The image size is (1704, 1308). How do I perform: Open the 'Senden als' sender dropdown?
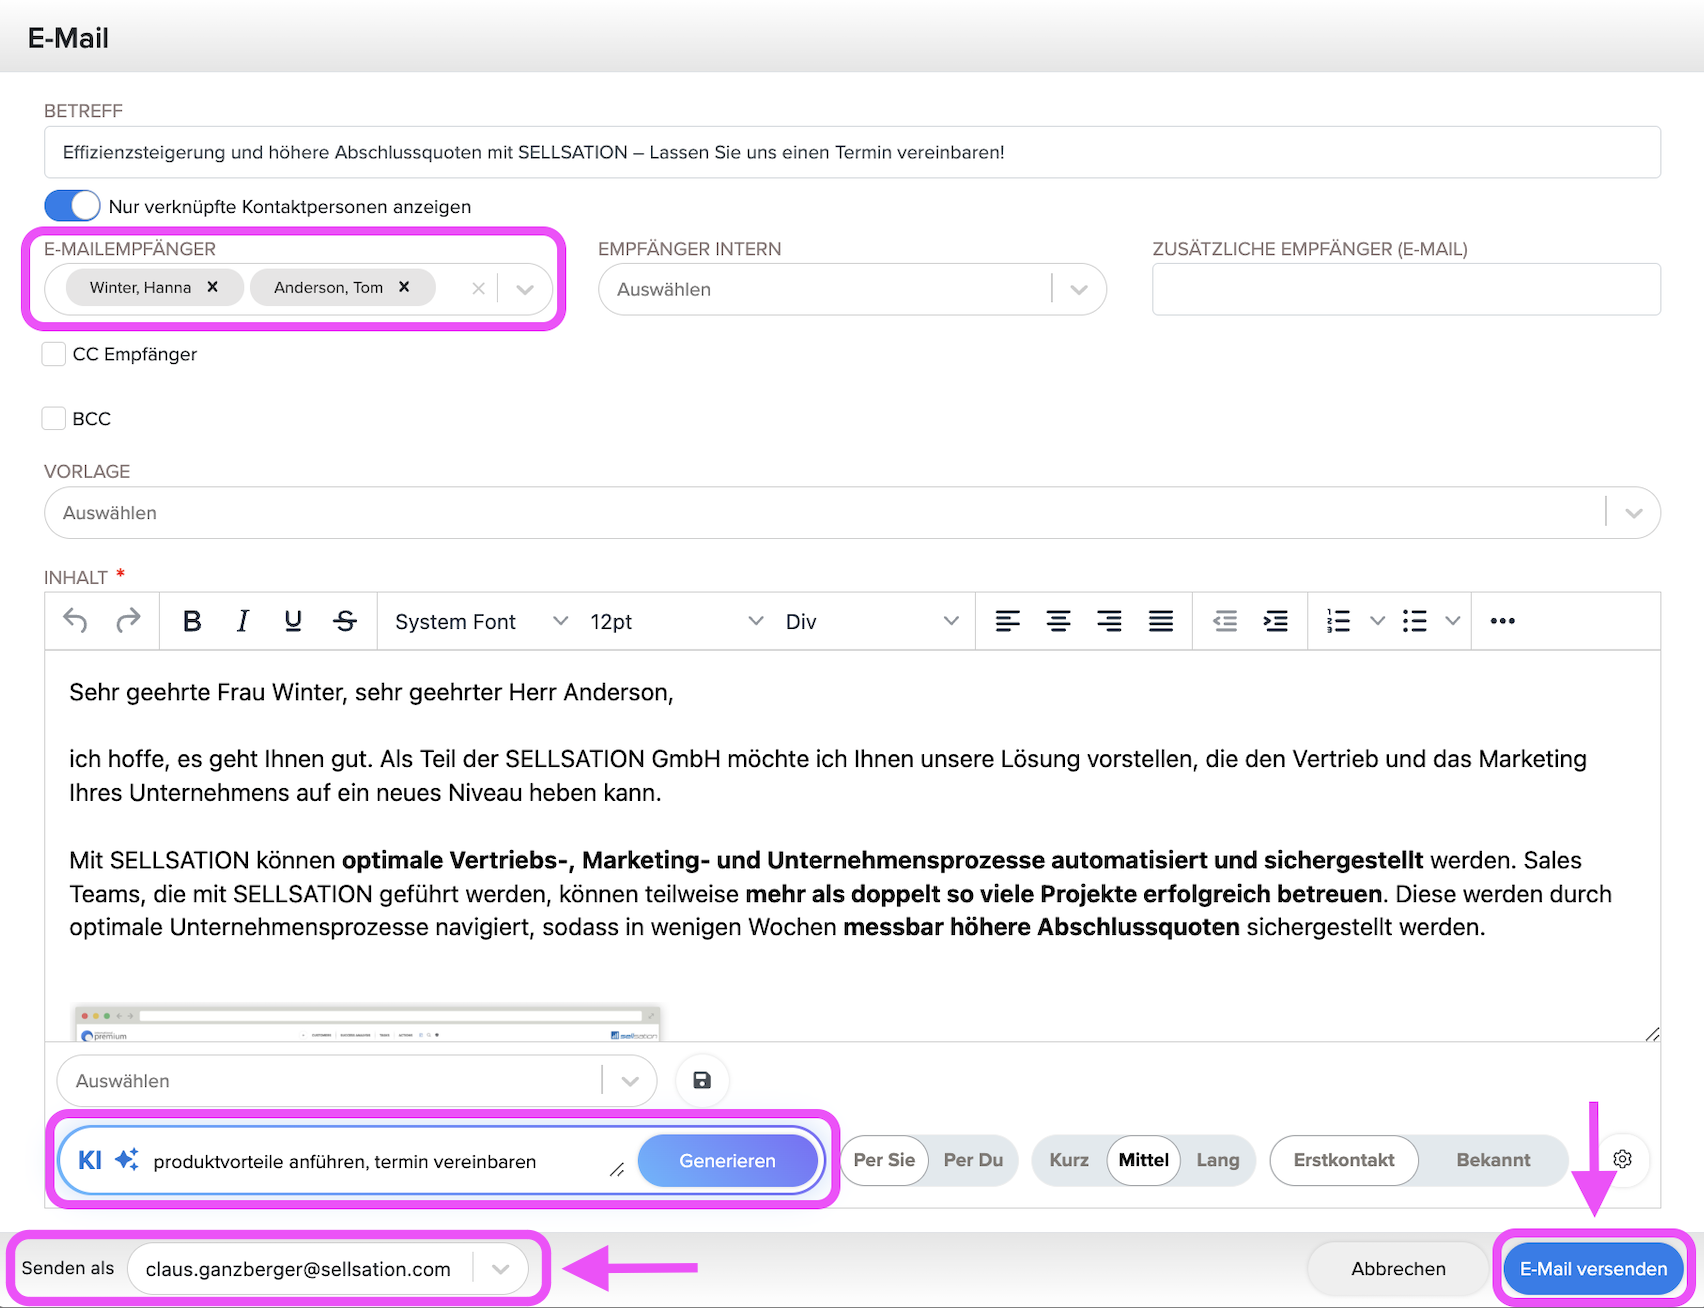[328, 1269]
